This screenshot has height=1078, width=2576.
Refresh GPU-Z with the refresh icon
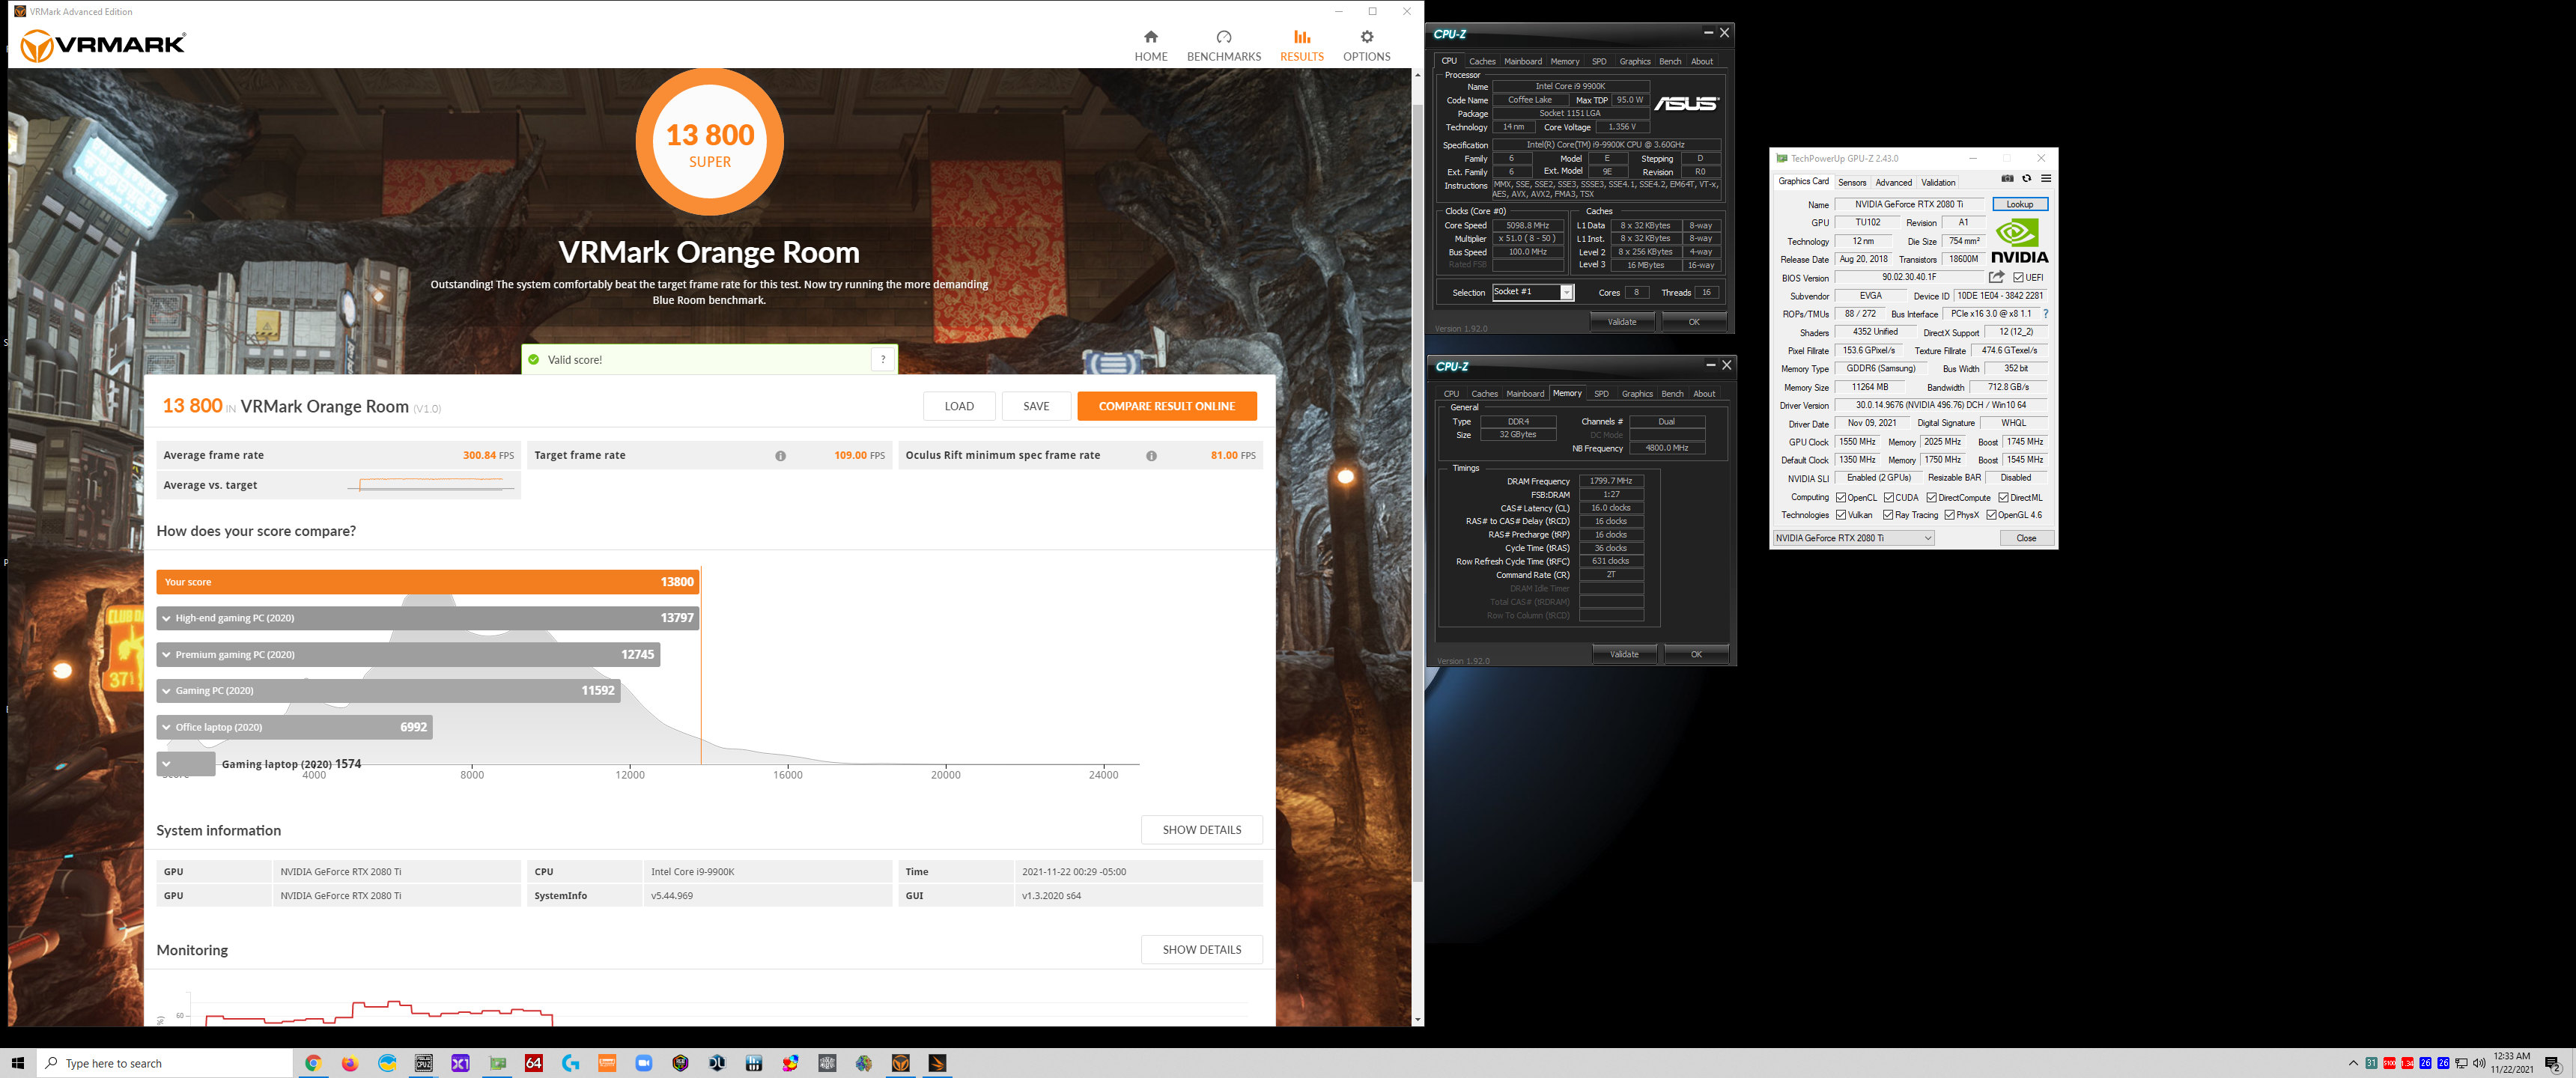(x=2027, y=179)
